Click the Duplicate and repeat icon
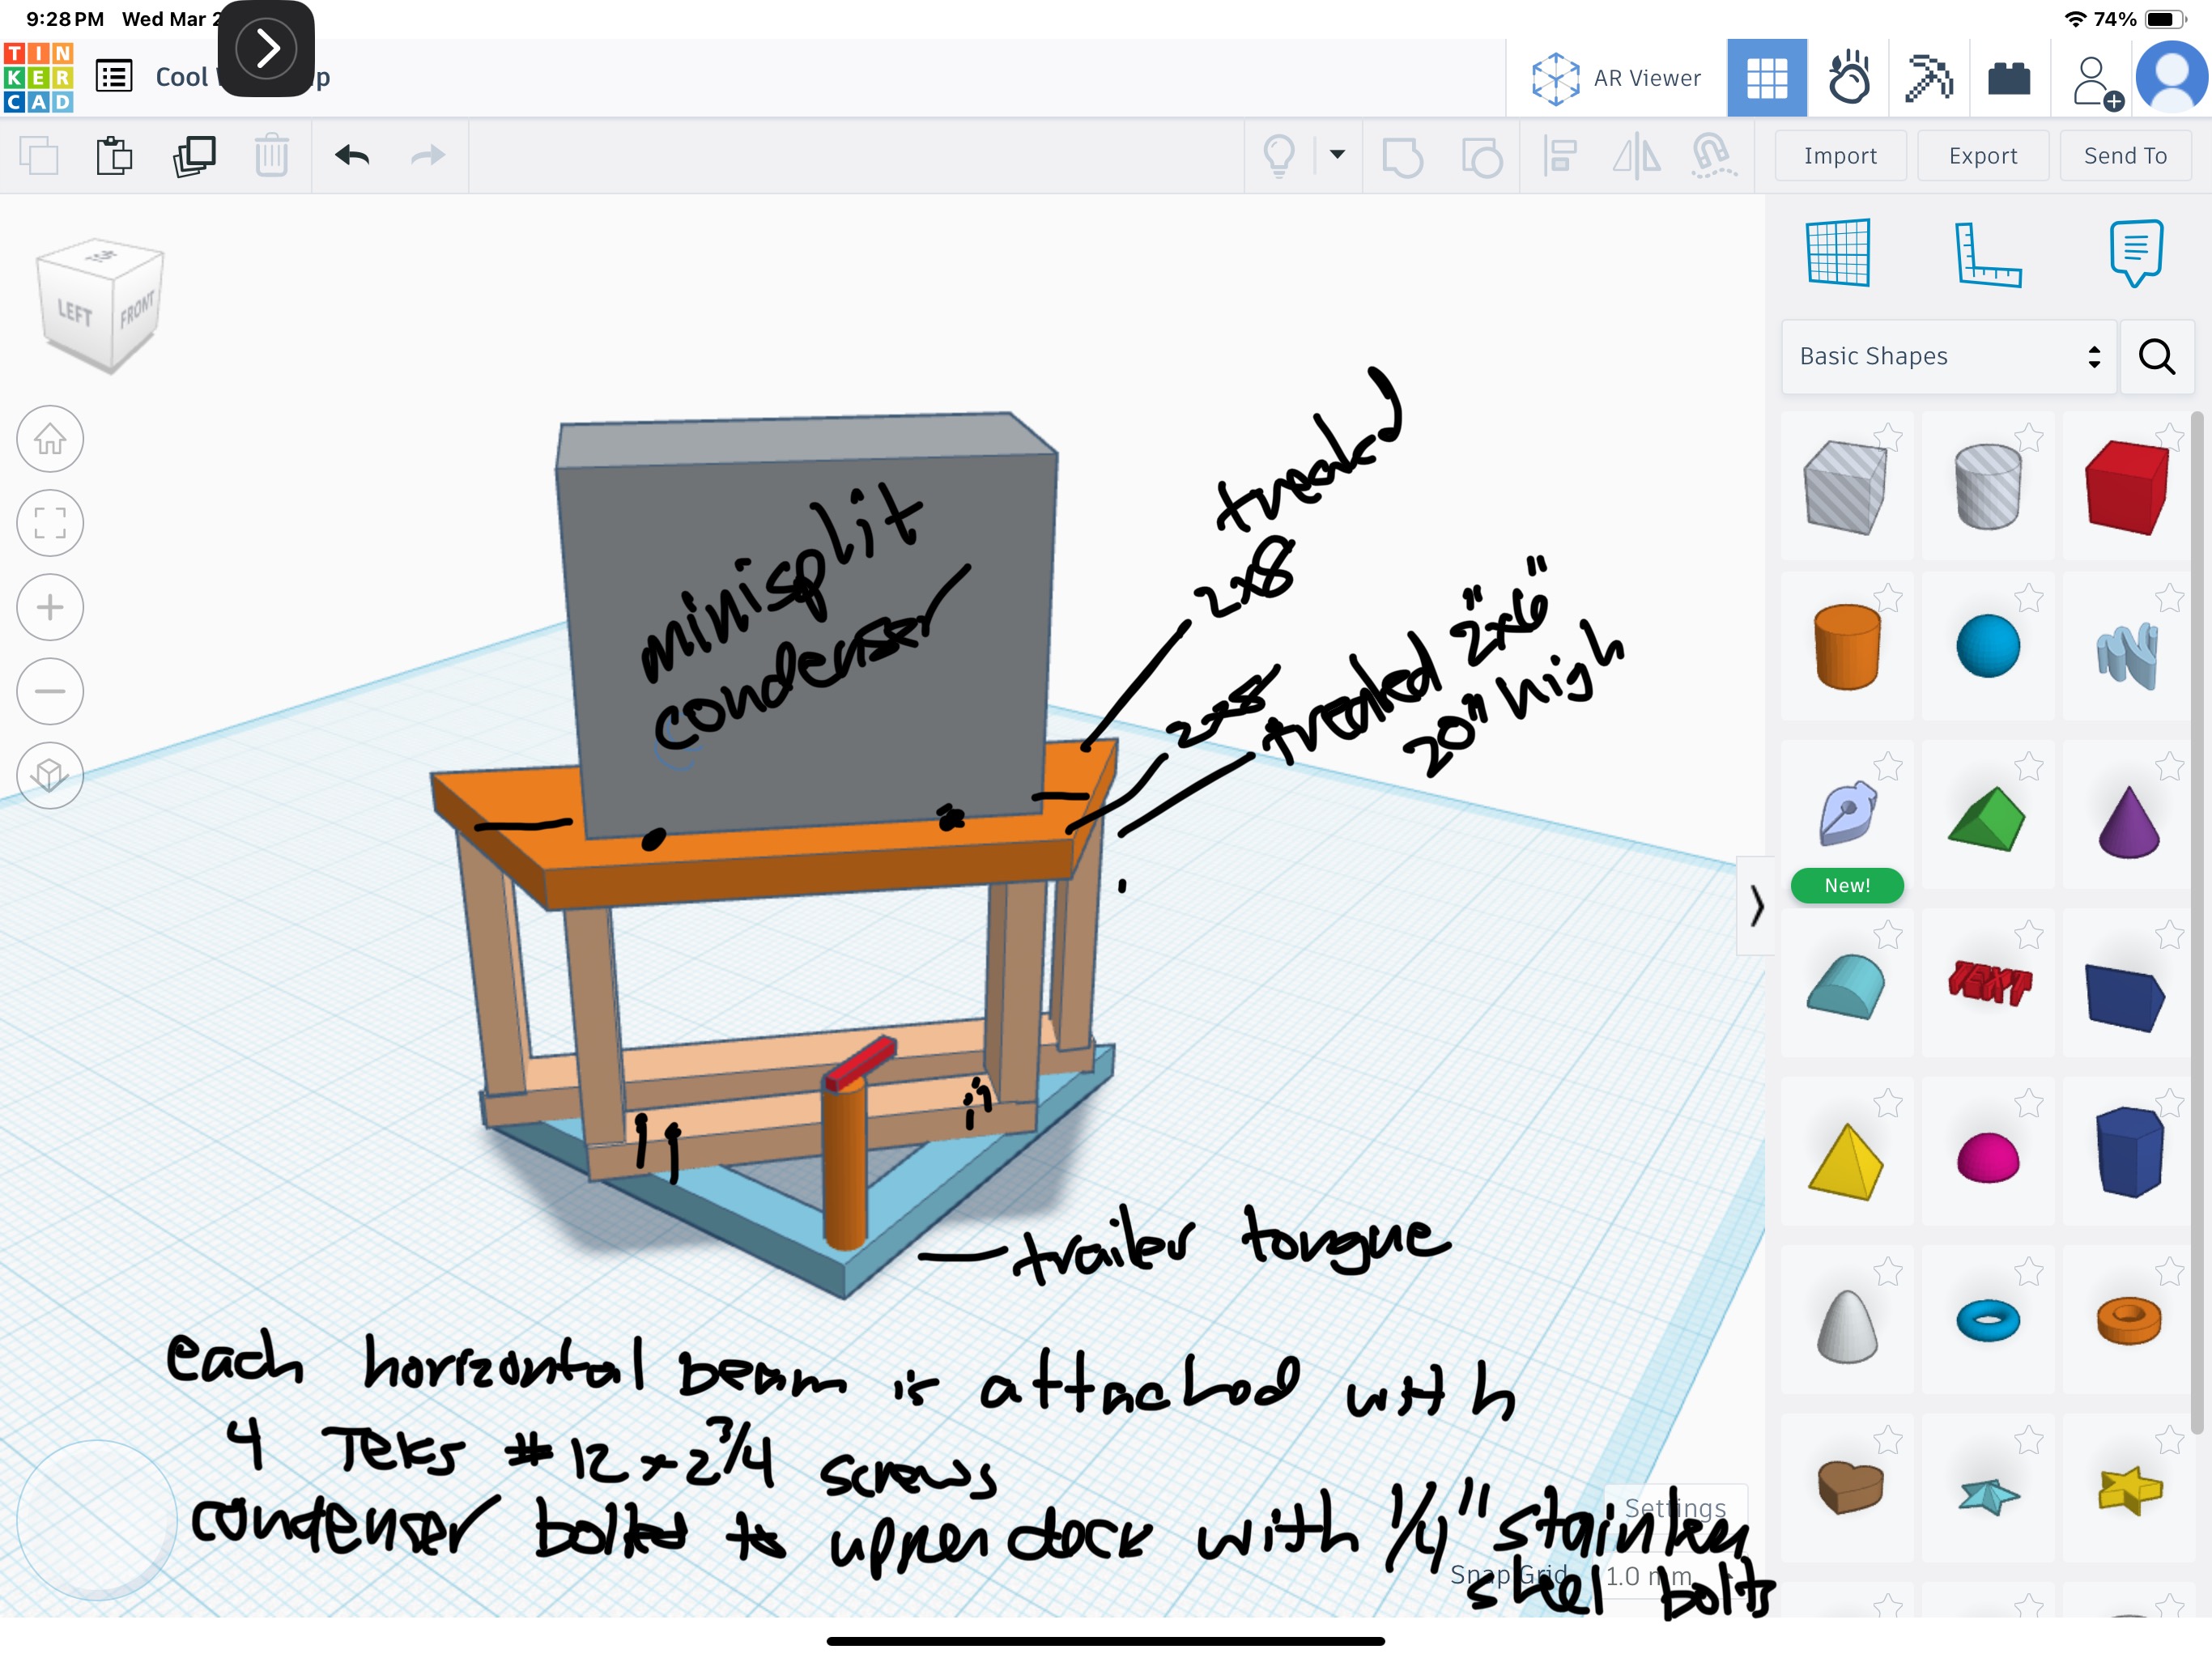 (194, 156)
